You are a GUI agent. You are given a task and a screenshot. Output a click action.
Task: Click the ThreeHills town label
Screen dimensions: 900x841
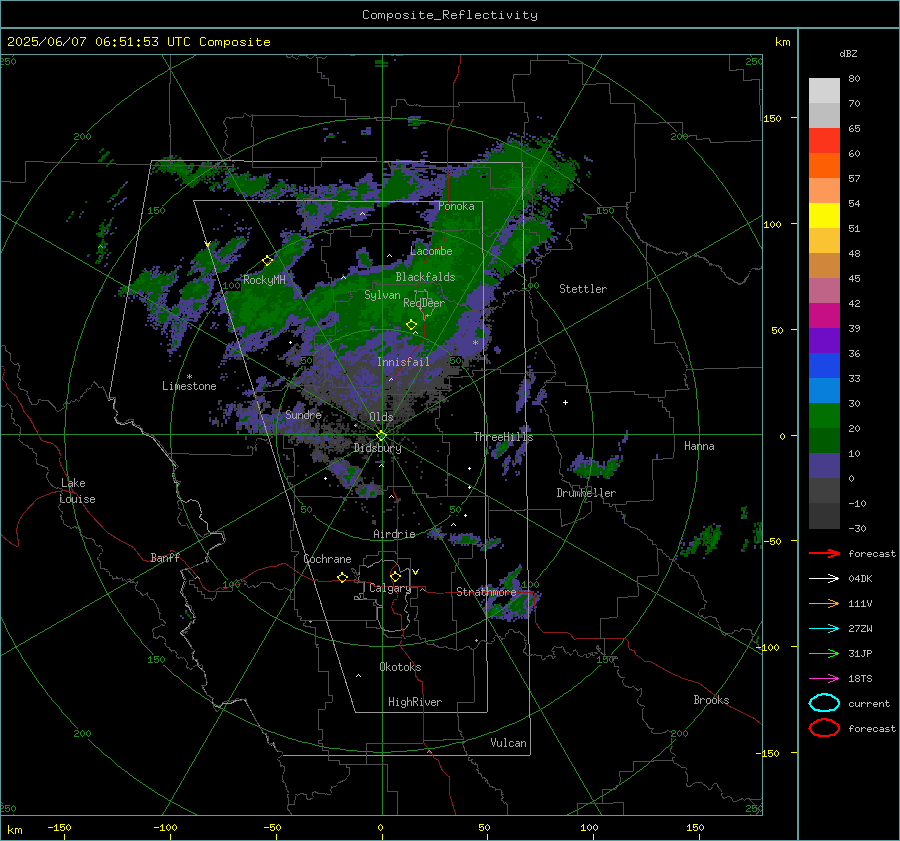click(503, 437)
